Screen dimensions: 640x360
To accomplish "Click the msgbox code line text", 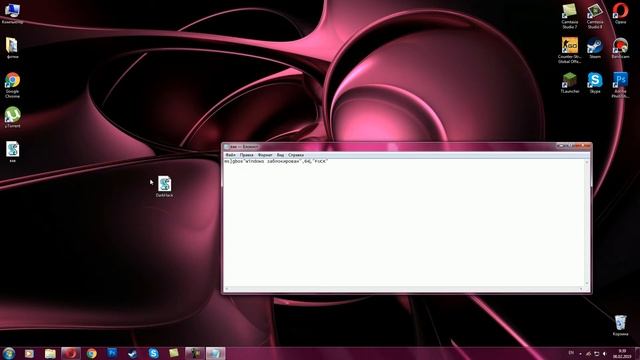I will pos(276,162).
